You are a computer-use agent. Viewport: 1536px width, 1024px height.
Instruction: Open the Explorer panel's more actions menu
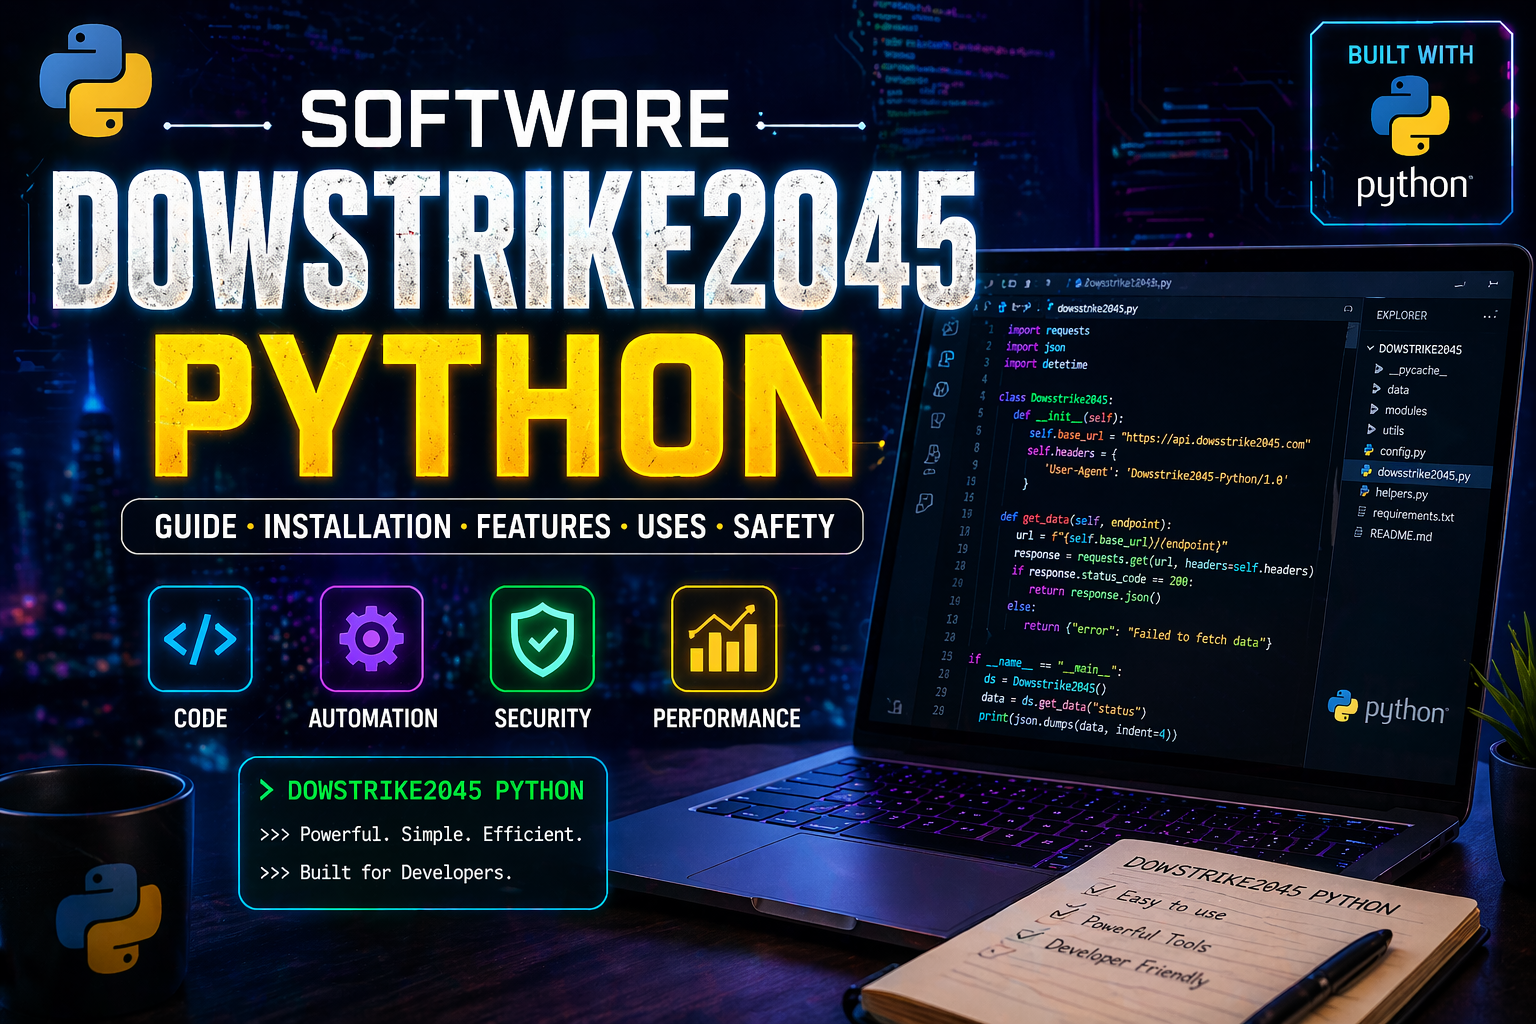click(x=1488, y=314)
